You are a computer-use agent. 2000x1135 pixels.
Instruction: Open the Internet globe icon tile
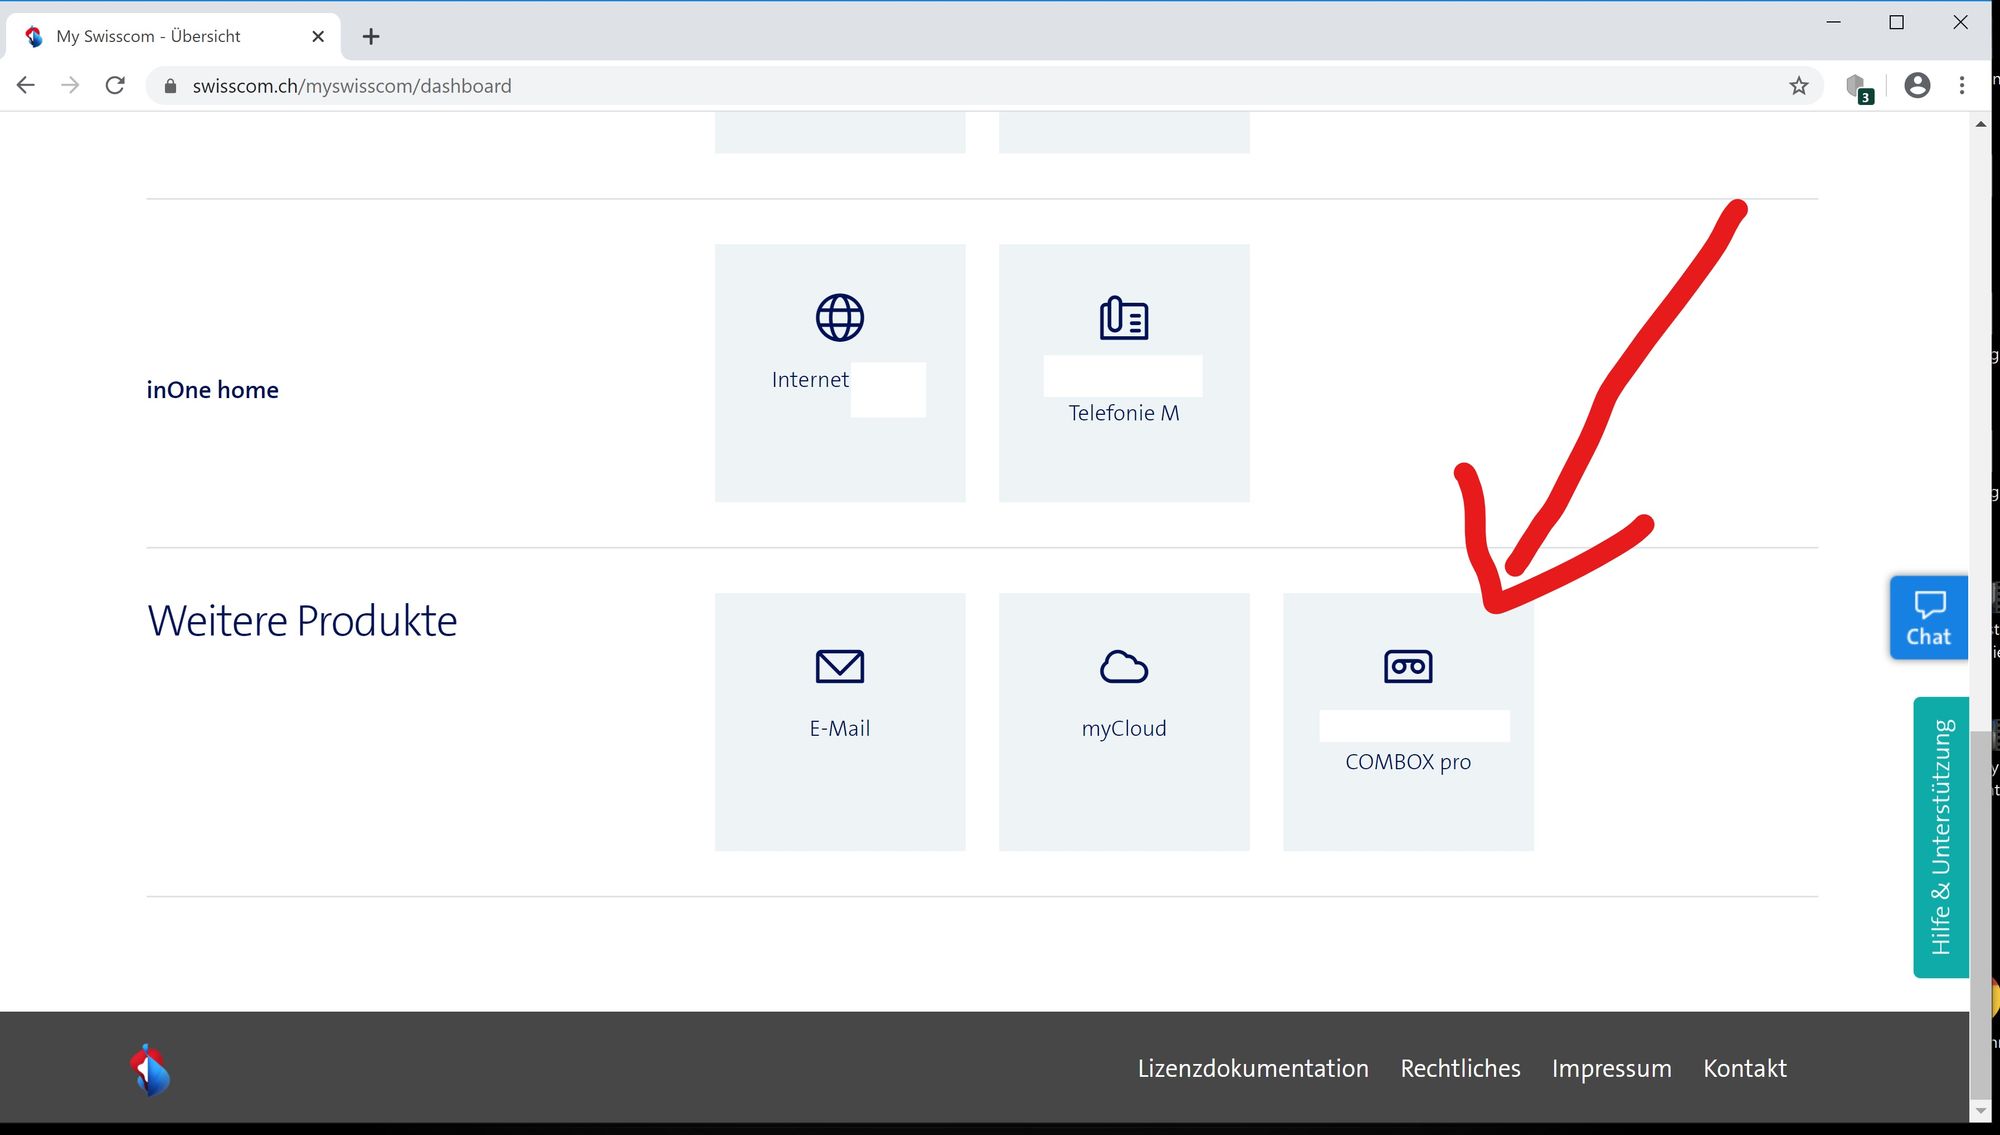(x=839, y=373)
